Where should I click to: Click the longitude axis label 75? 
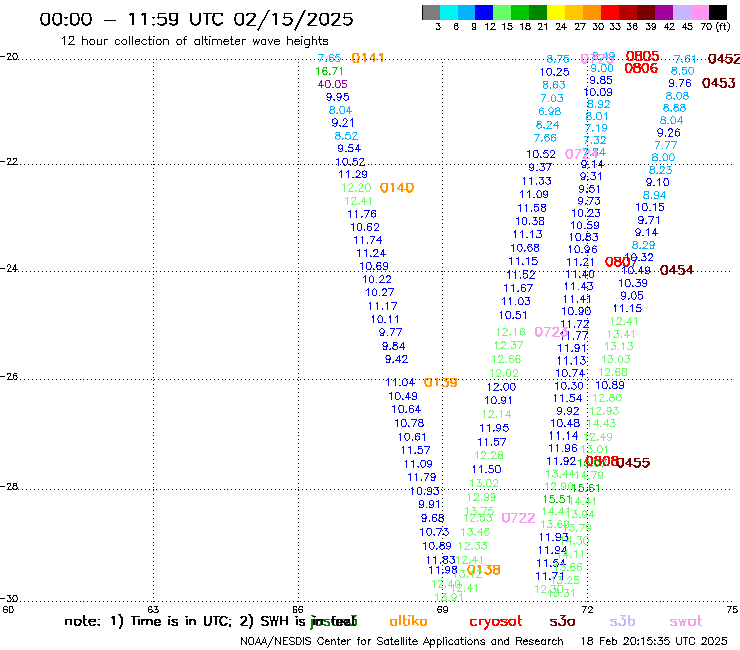[732, 609]
